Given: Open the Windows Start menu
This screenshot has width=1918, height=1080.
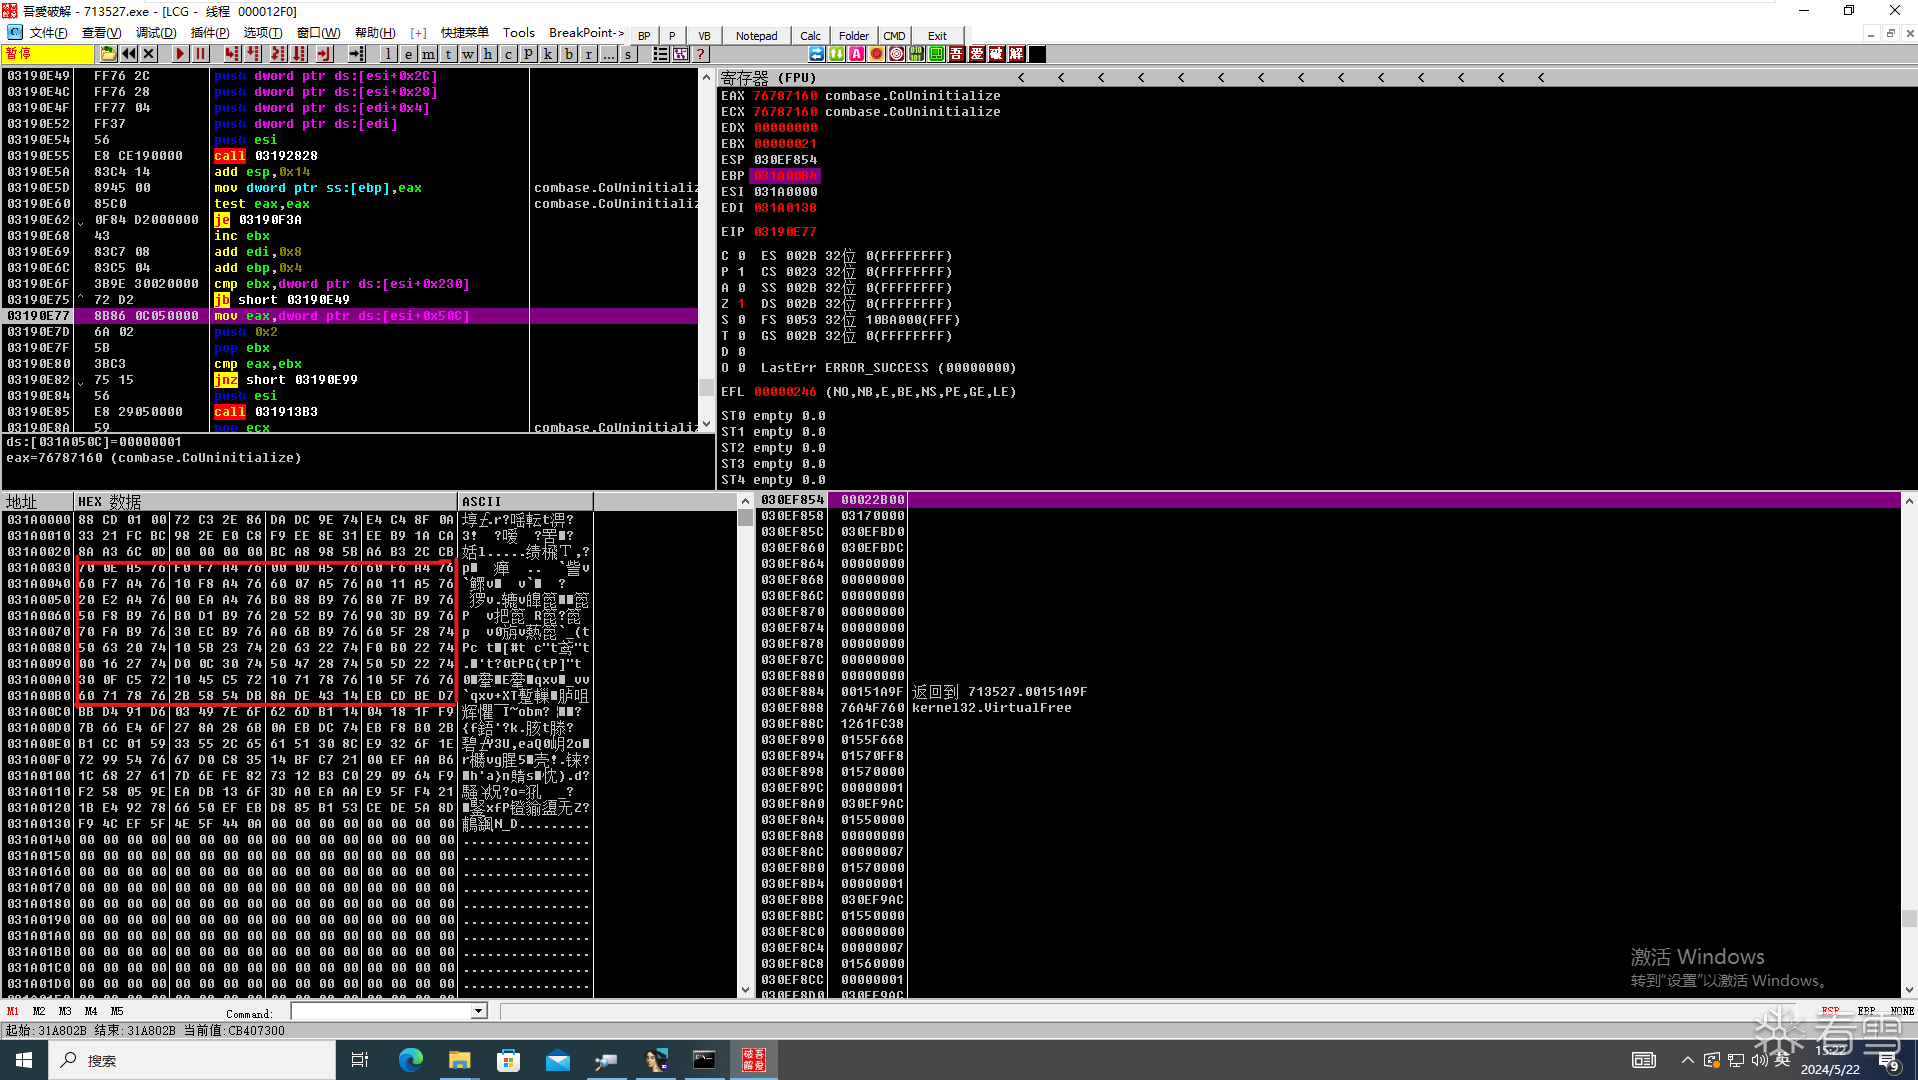Looking at the screenshot, I should pos(24,1060).
